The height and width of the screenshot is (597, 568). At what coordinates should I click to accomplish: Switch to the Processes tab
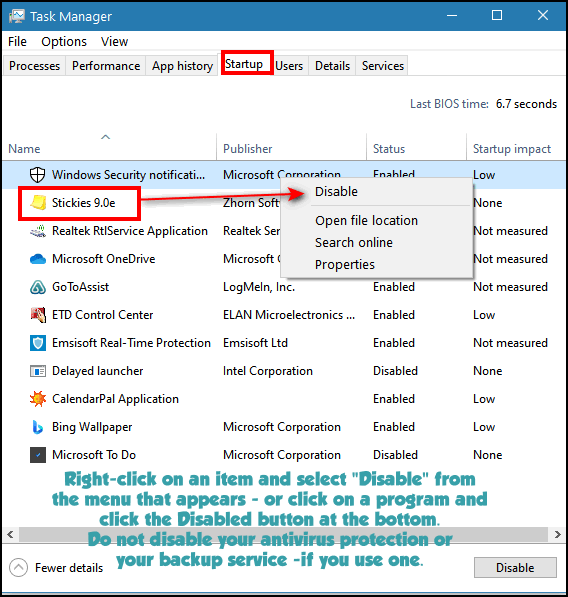(35, 66)
